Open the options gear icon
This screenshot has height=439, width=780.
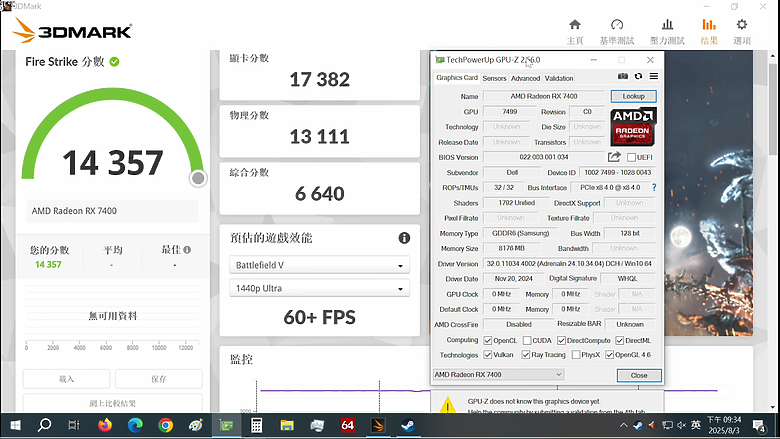pos(742,24)
